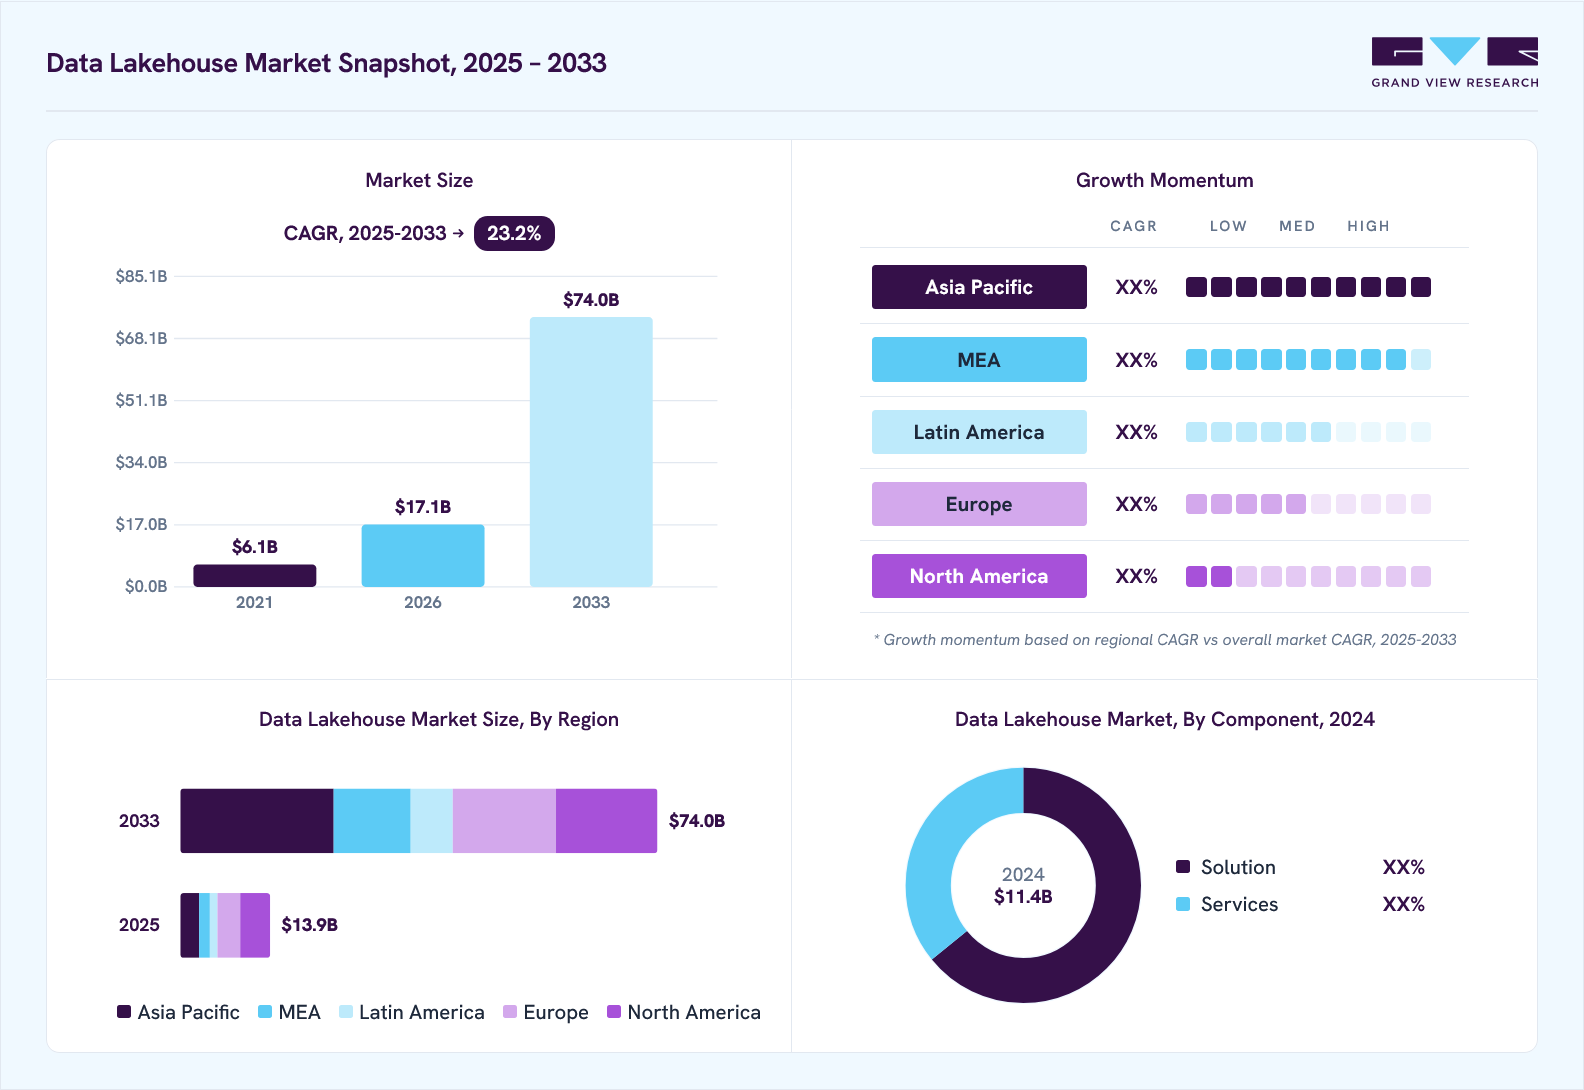
Task: Click the By Region chart heading
Action: [x=439, y=720]
